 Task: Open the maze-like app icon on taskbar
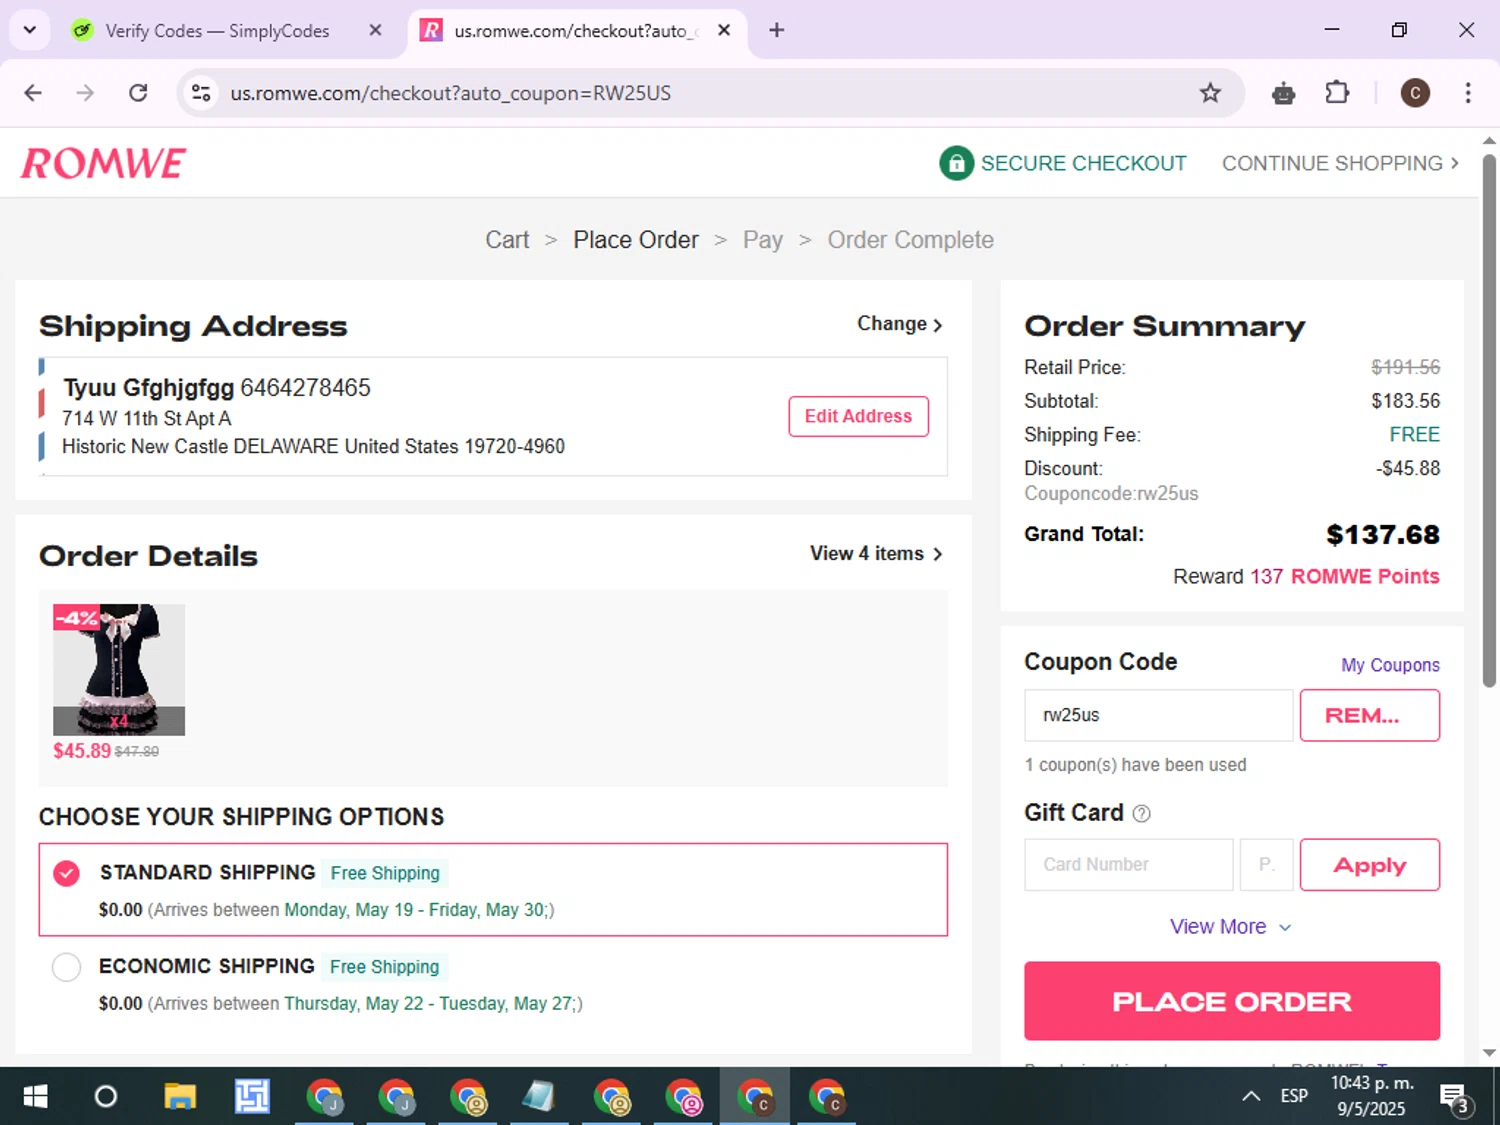[x=252, y=1097]
